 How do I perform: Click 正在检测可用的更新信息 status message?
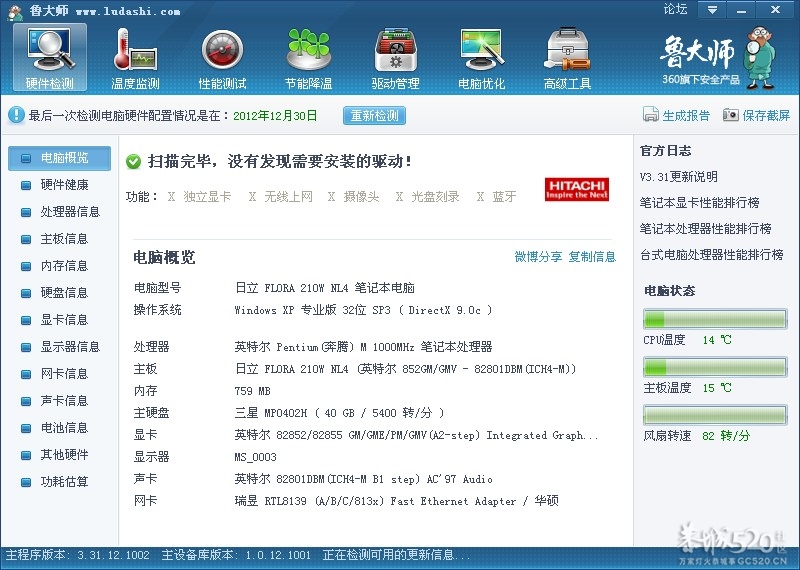pos(396,555)
